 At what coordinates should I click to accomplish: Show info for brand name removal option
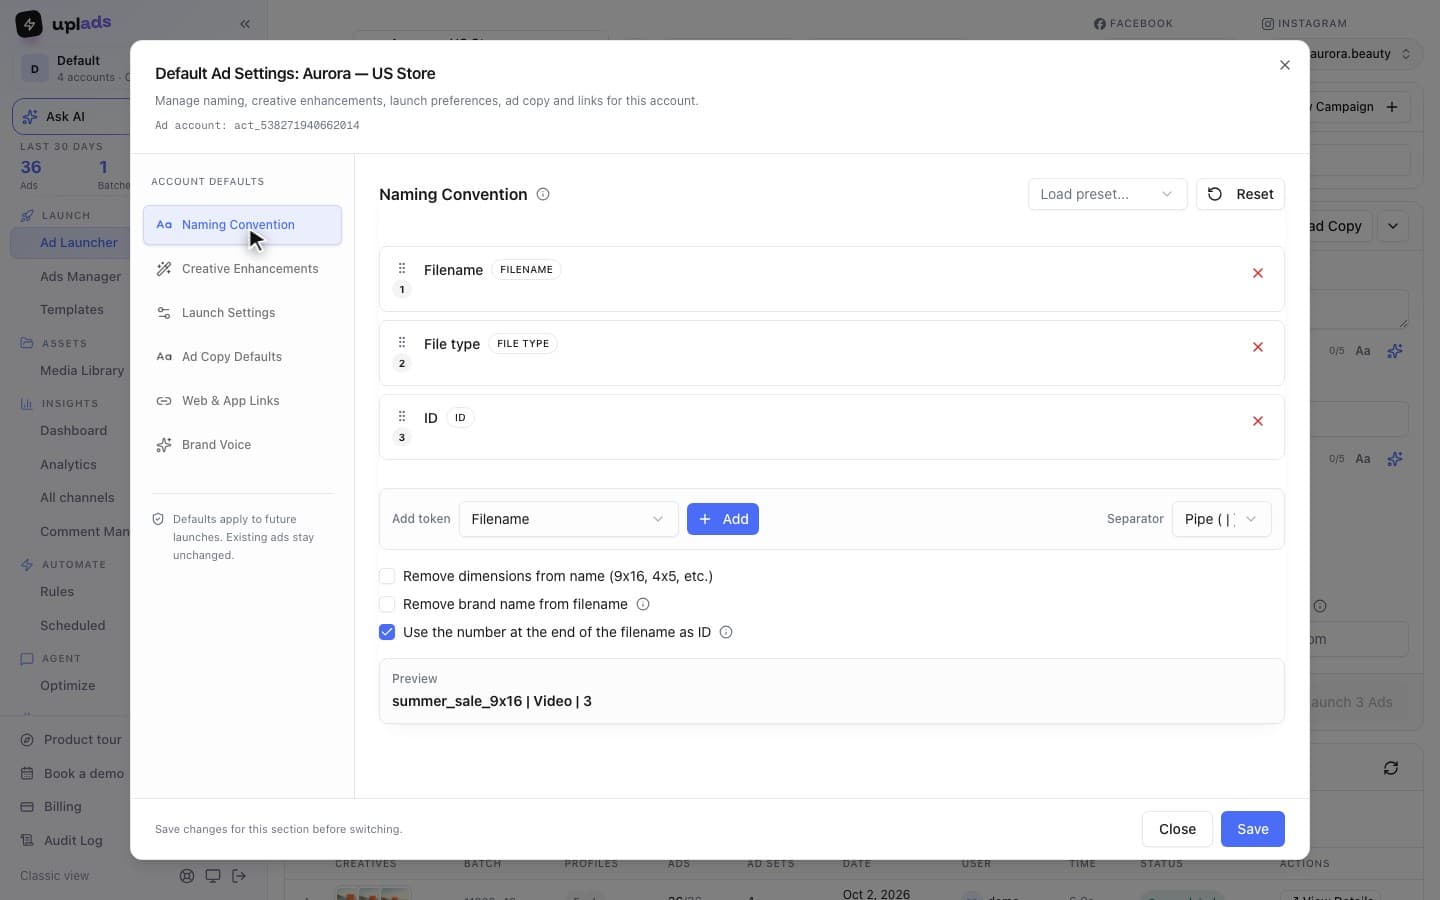(643, 604)
